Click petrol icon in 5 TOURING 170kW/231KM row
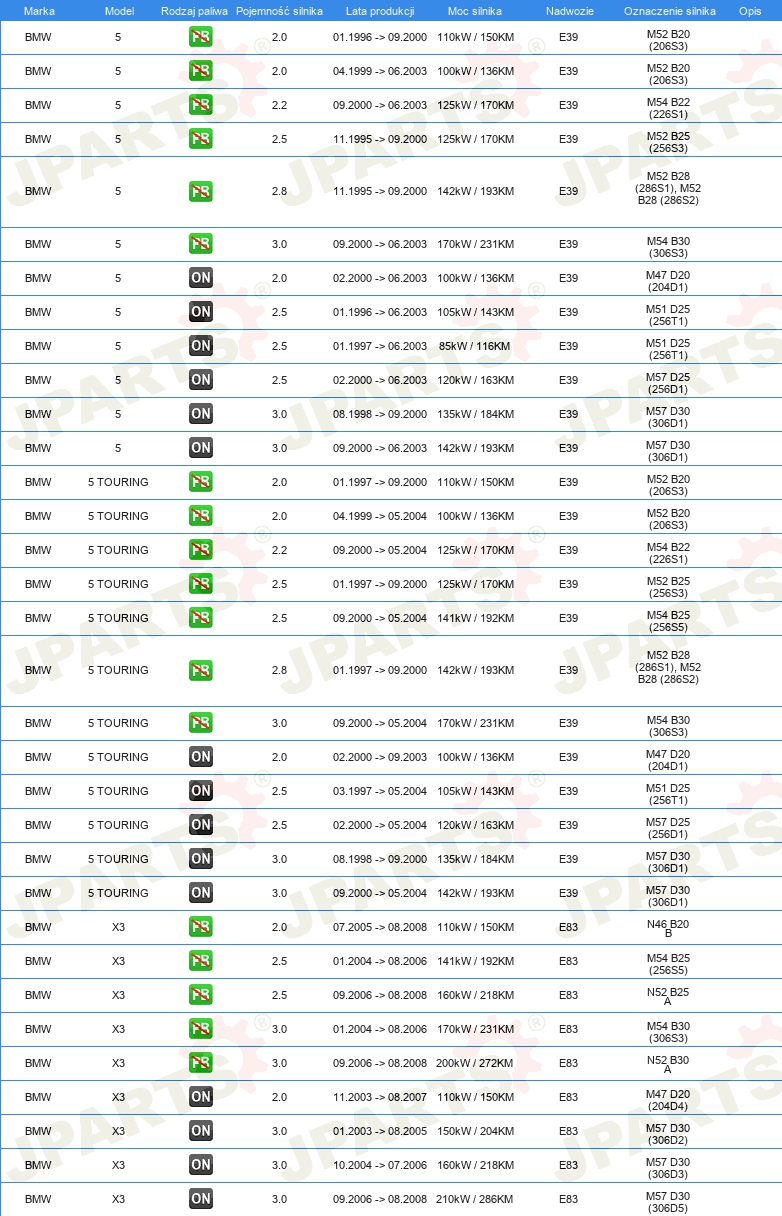Viewport: 782px width, 1216px height. (x=201, y=723)
